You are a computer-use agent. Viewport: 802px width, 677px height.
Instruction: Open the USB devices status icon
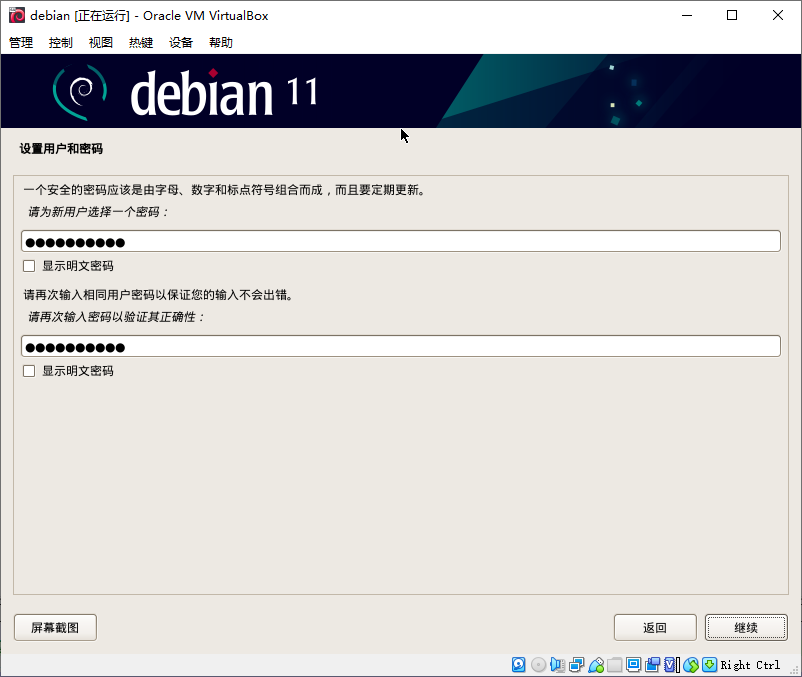tap(596, 664)
